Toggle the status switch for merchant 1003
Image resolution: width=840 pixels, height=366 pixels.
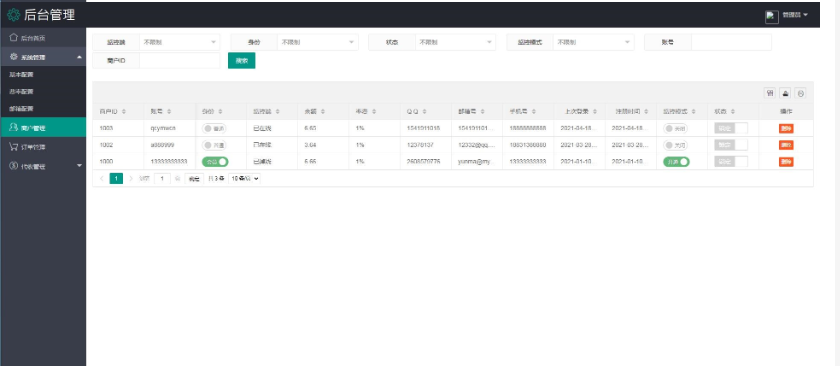[731, 129]
